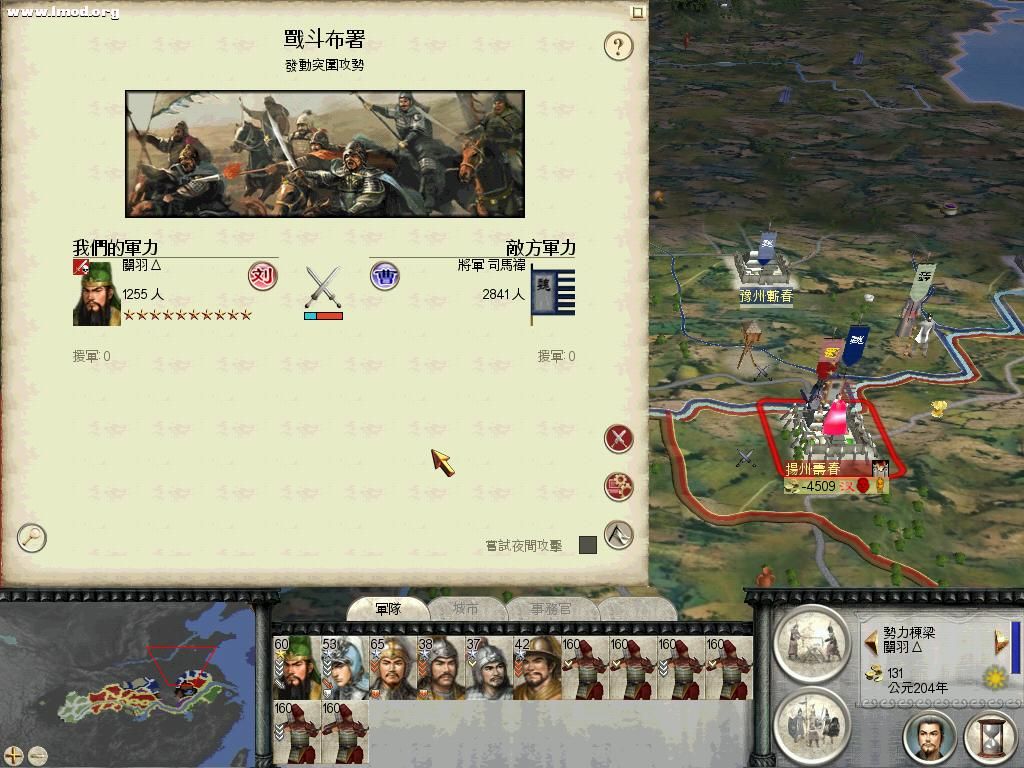Open the help question mark icon
Screen dimensions: 1024x768
tap(618, 46)
